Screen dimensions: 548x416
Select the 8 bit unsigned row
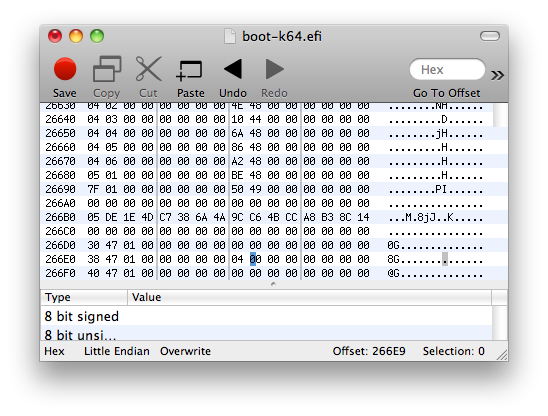(266, 333)
